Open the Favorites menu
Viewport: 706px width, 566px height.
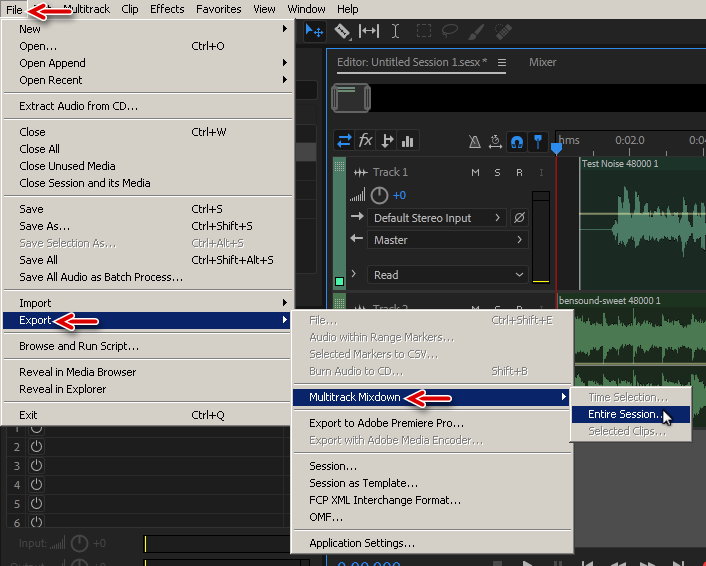tap(218, 9)
